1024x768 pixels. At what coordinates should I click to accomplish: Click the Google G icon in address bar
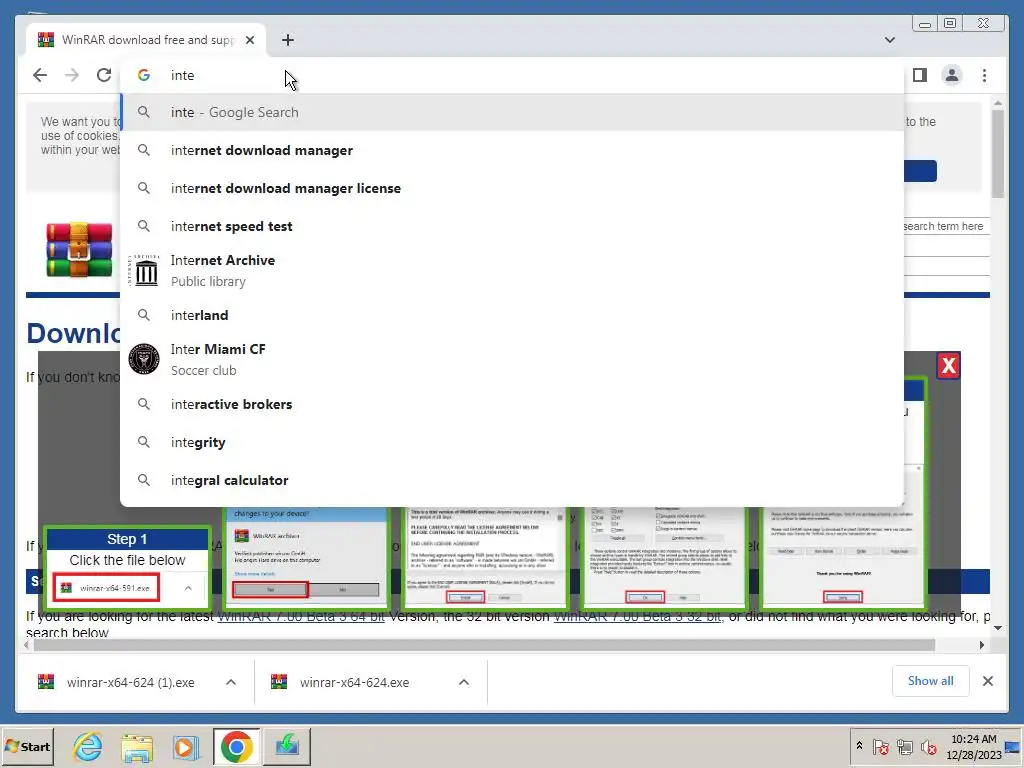click(144, 75)
